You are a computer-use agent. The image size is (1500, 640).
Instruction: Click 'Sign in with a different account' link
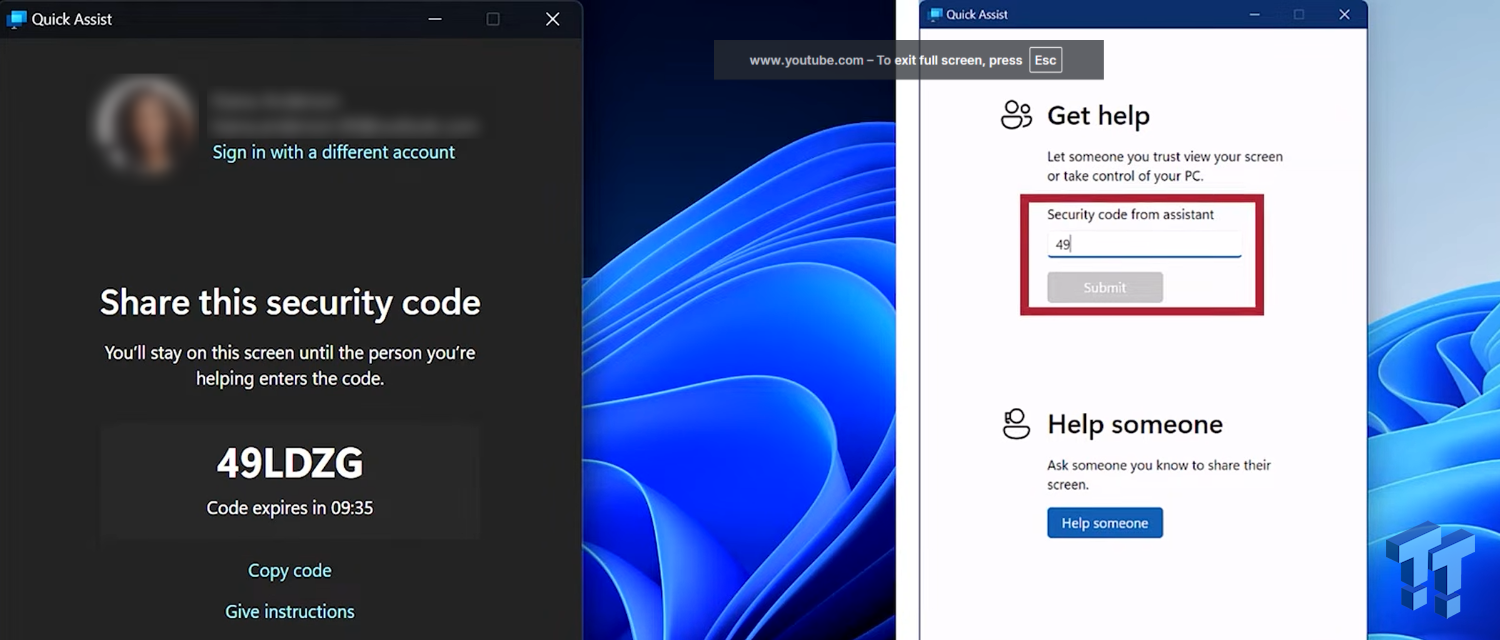point(333,152)
